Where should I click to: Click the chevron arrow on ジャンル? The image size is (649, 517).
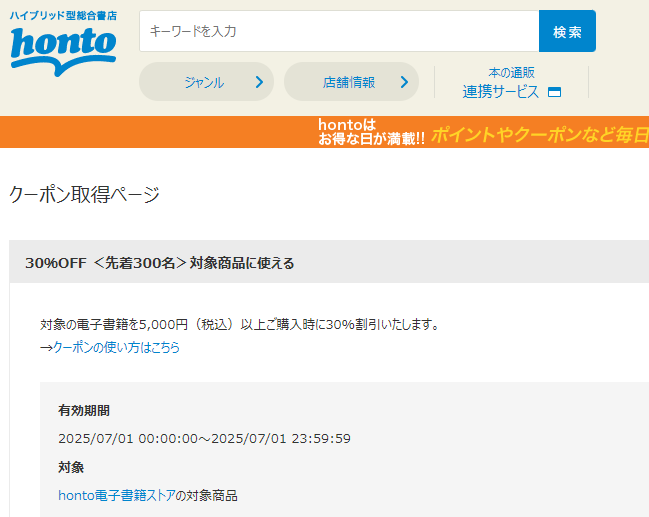coord(260,82)
